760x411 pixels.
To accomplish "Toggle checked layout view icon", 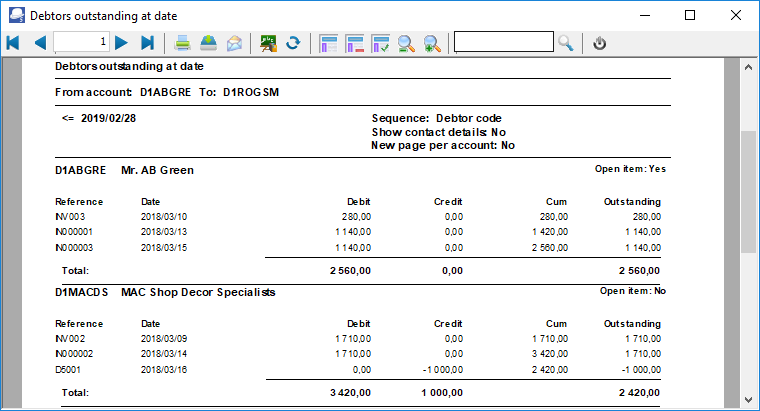I will coord(380,43).
